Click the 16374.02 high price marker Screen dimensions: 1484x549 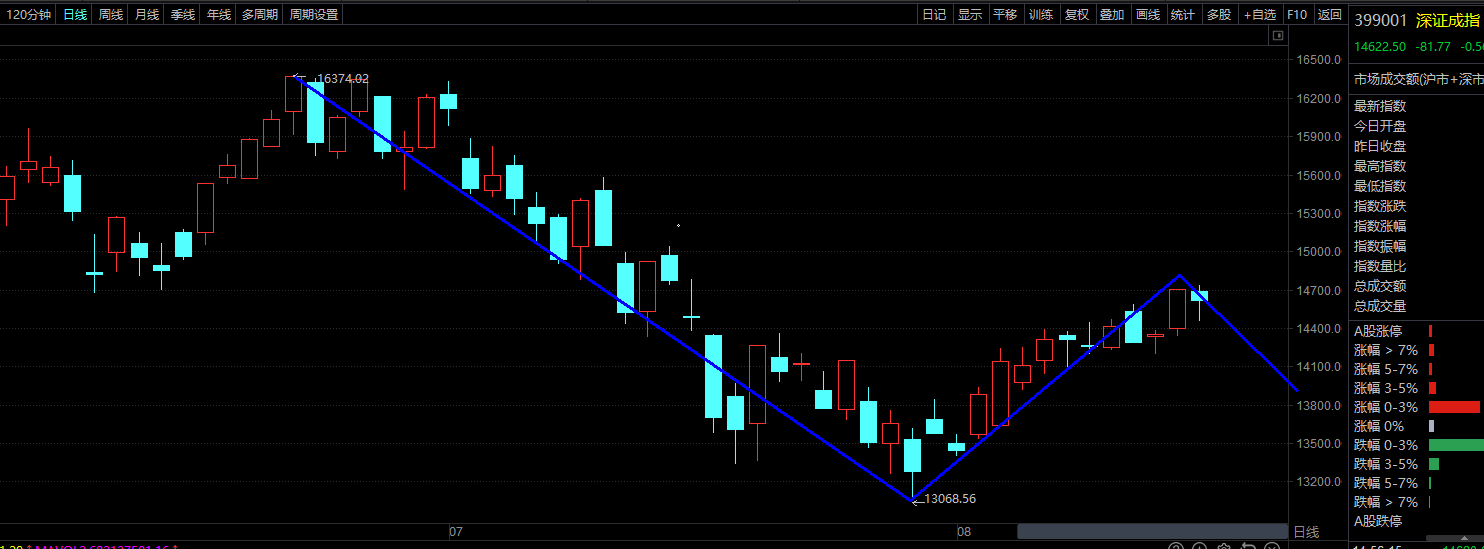point(342,78)
